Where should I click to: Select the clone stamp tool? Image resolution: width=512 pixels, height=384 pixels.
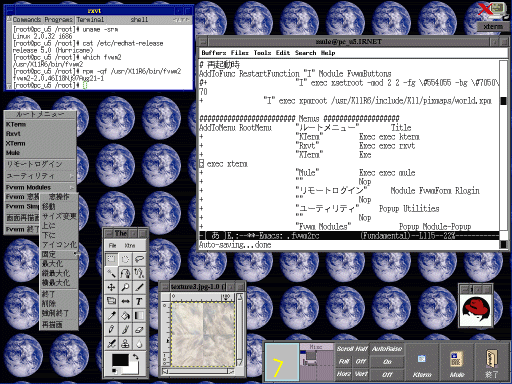coord(125,343)
